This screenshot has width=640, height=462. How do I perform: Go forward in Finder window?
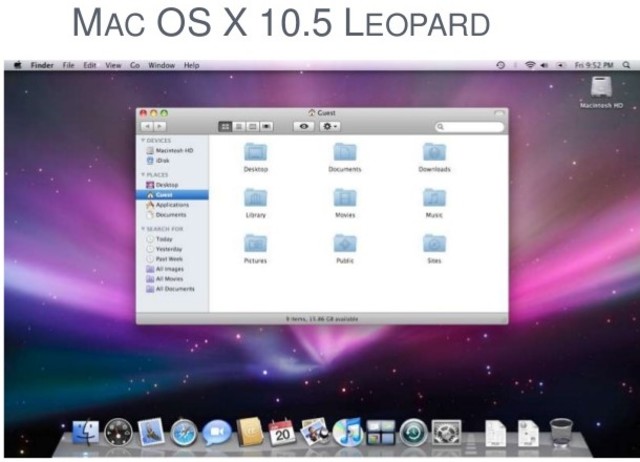pyautogui.click(x=160, y=127)
